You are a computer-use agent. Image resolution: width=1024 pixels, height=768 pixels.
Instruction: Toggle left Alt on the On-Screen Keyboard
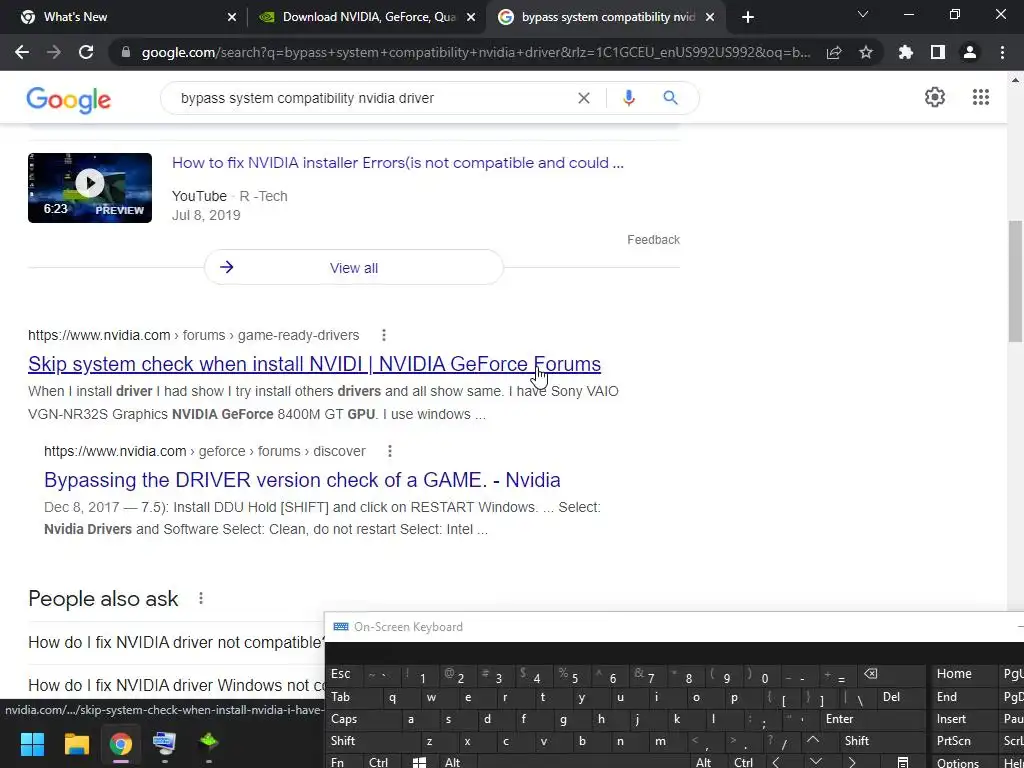[x=456, y=761]
